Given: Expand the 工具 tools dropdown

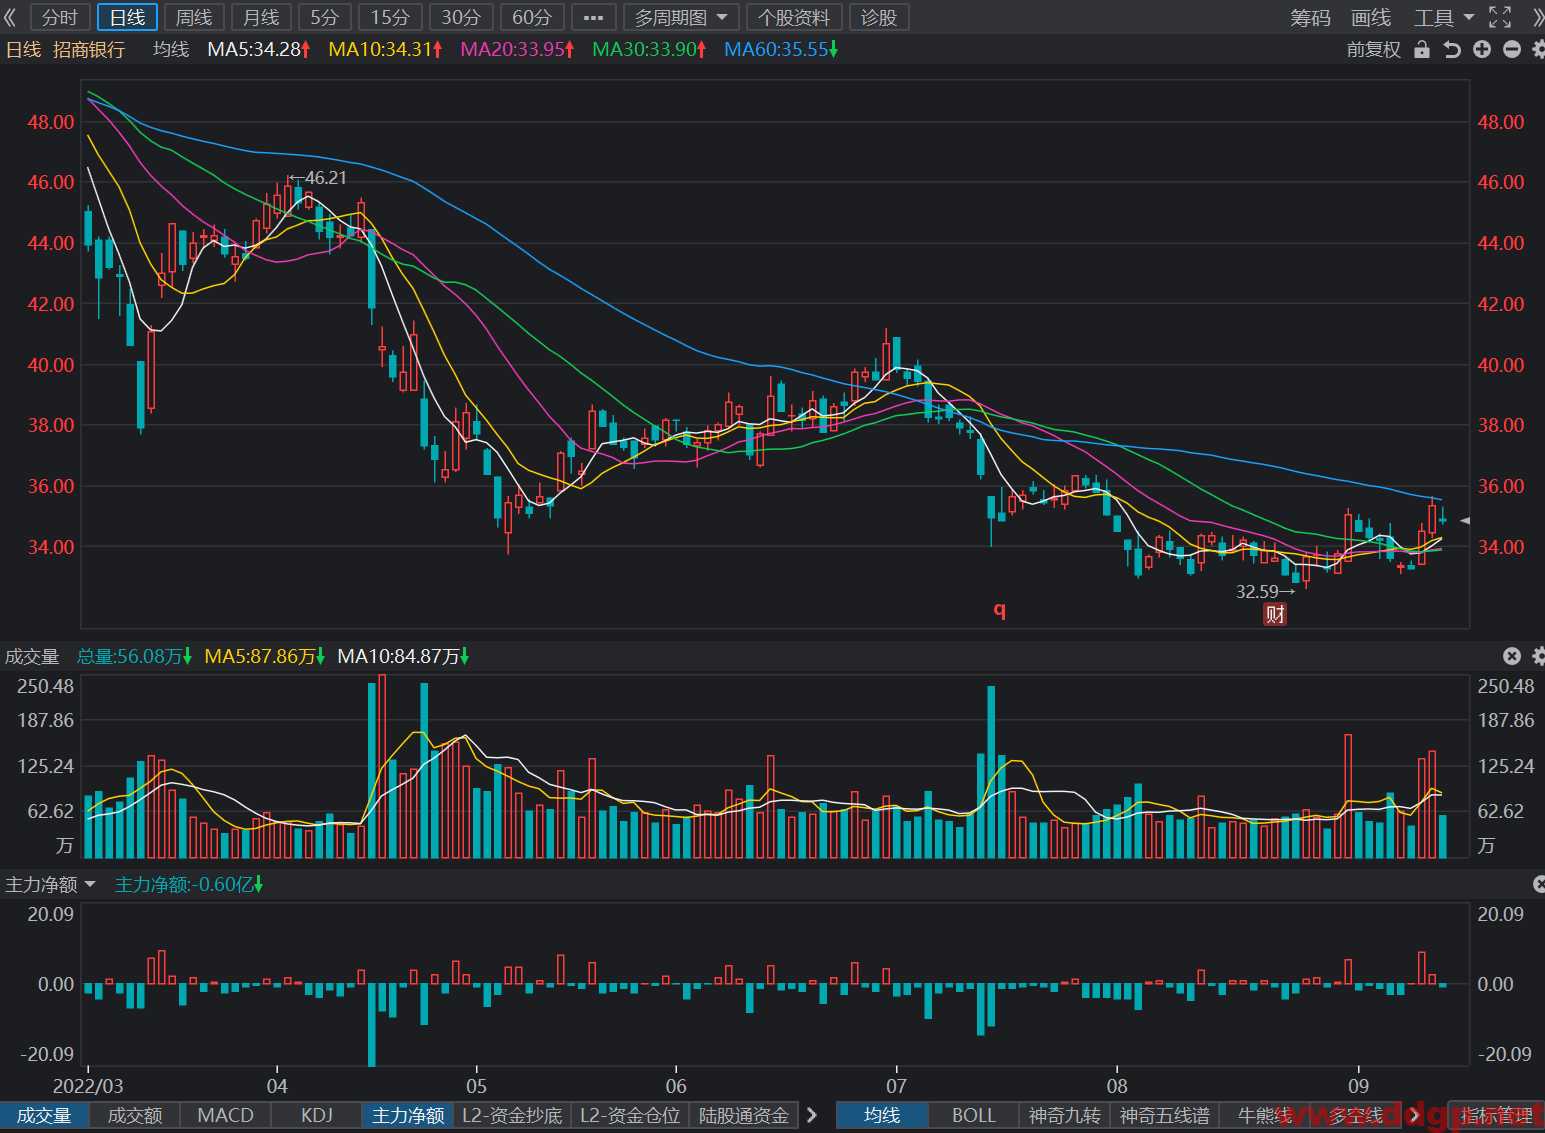Looking at the screenshot, I should pyautogui.click(x=1444, y=17).
